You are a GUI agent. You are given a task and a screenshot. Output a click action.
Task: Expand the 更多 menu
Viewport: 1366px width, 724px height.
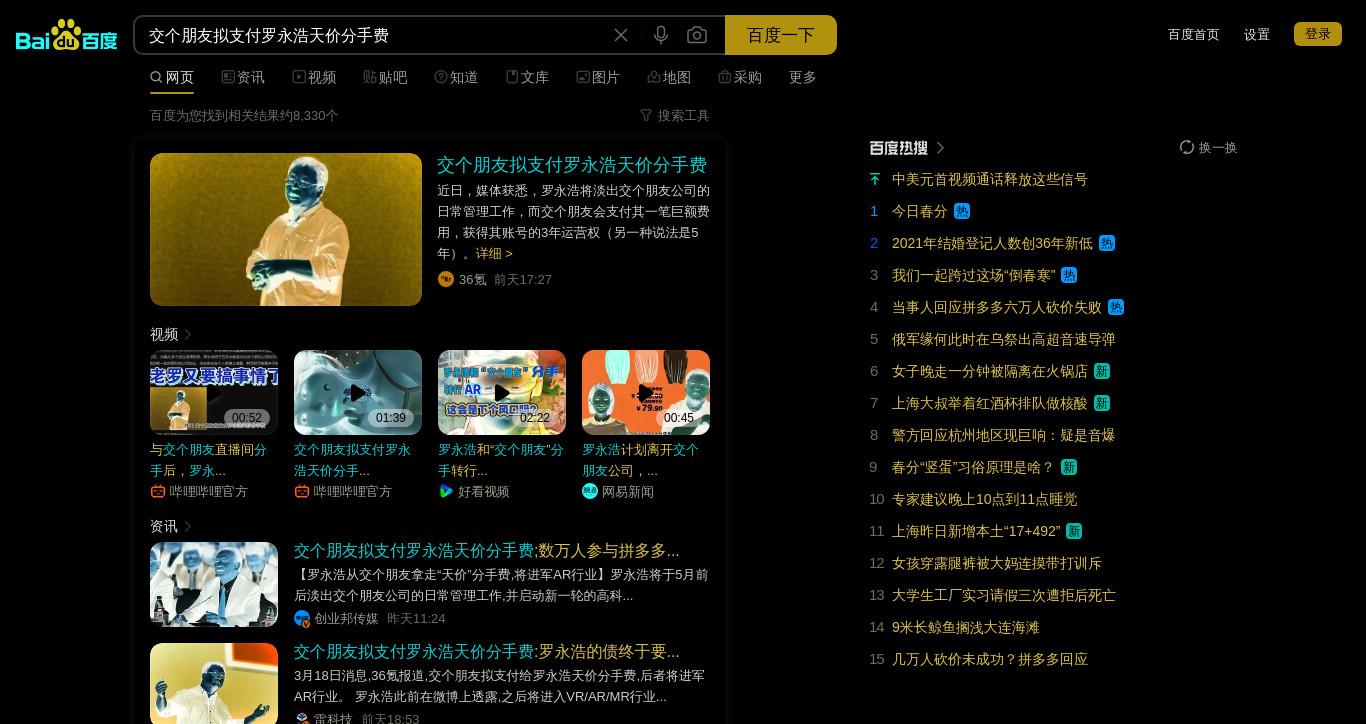coord(803,77)
